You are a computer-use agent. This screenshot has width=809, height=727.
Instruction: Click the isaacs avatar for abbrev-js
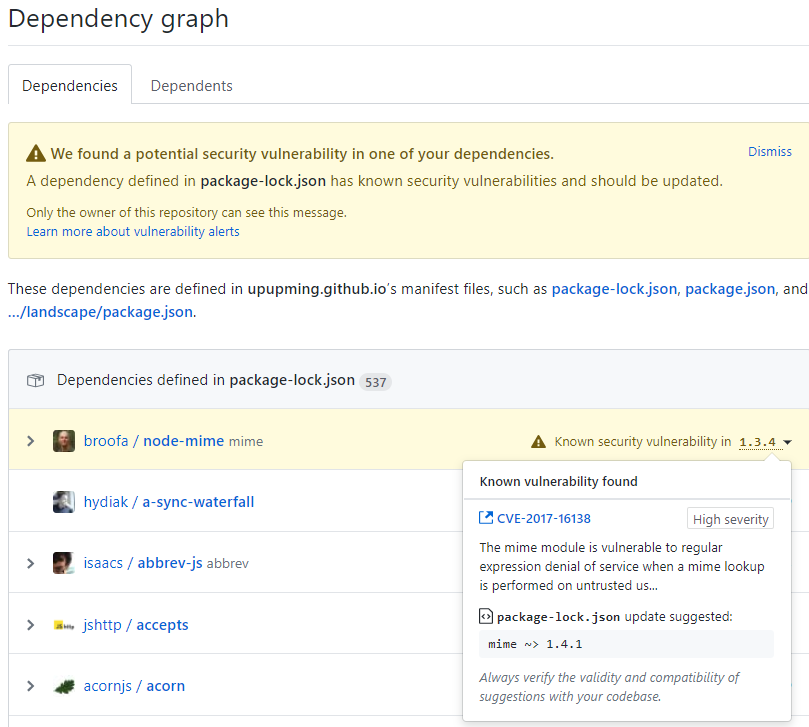tap(63, 562)
